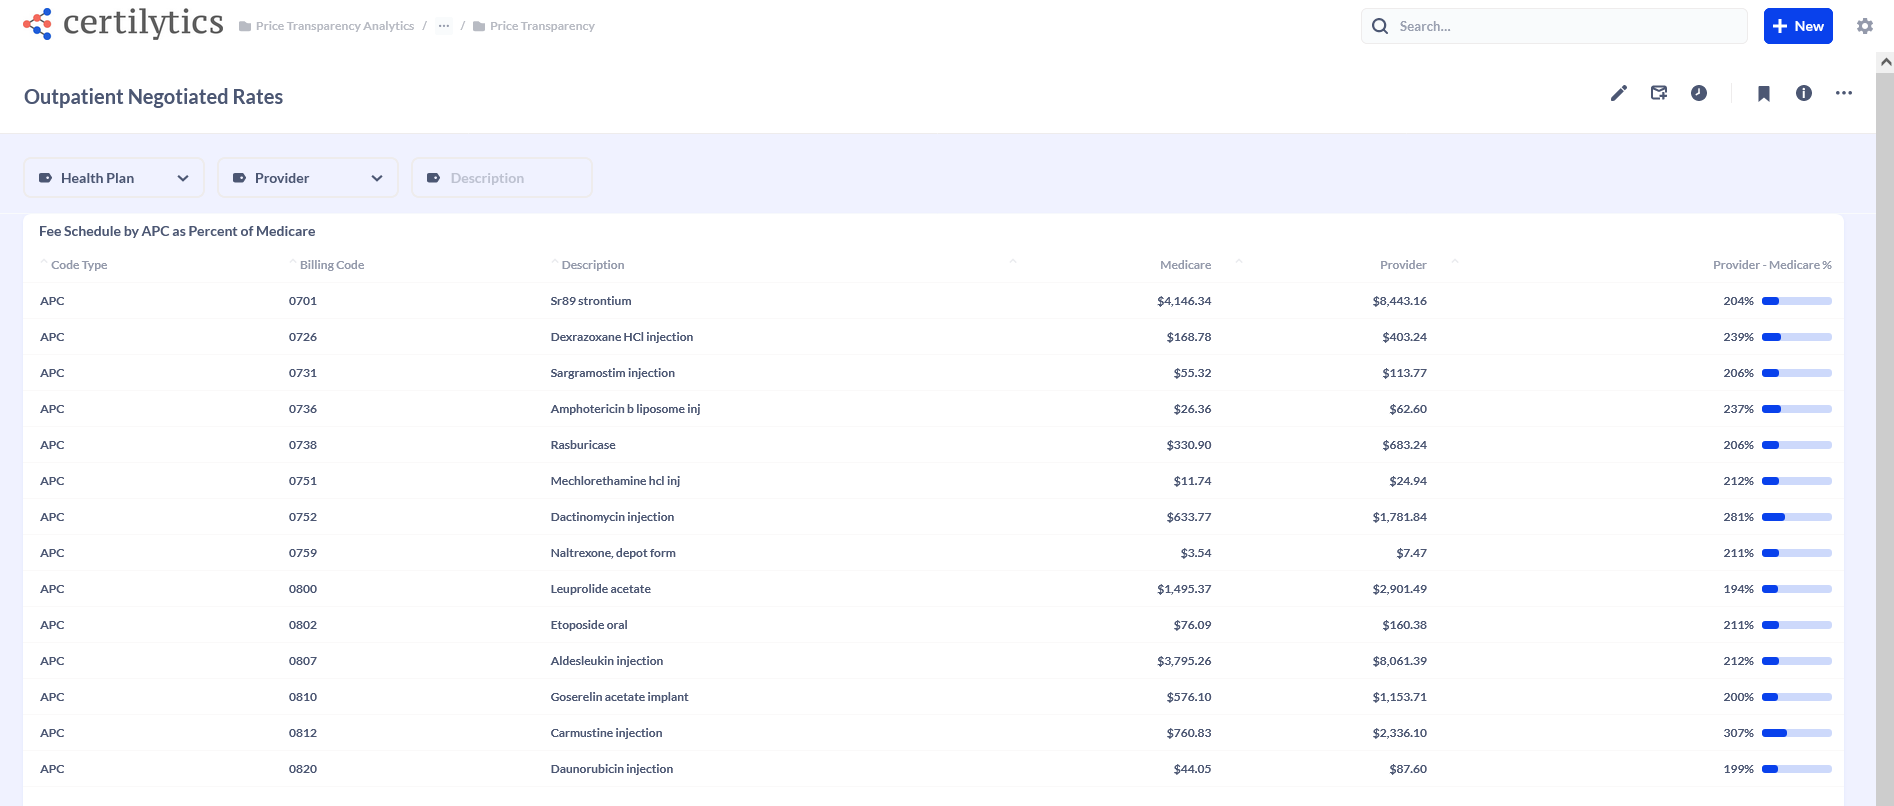This screenshot has height=806, width=1894.
Task: Open the Provider filter dropdown
Action: click(308, 178)
